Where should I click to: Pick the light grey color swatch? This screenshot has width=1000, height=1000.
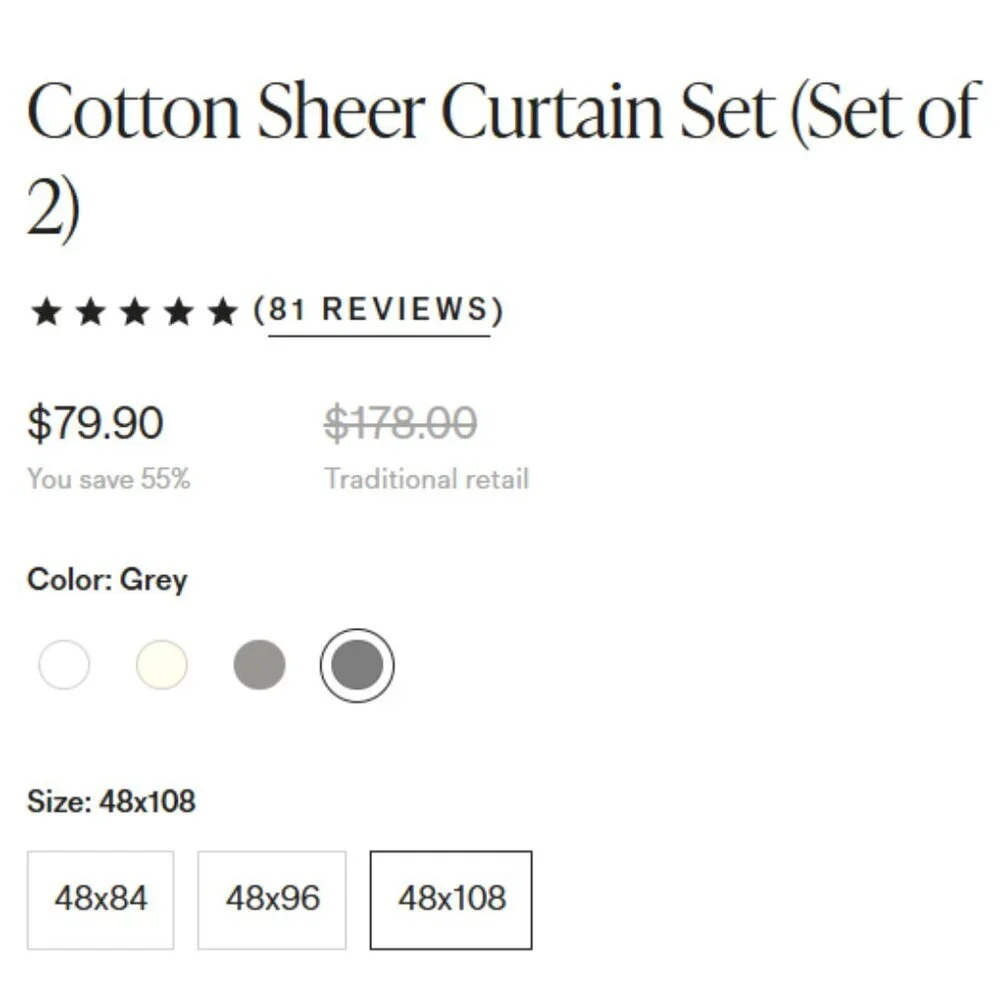coord(260,664)
